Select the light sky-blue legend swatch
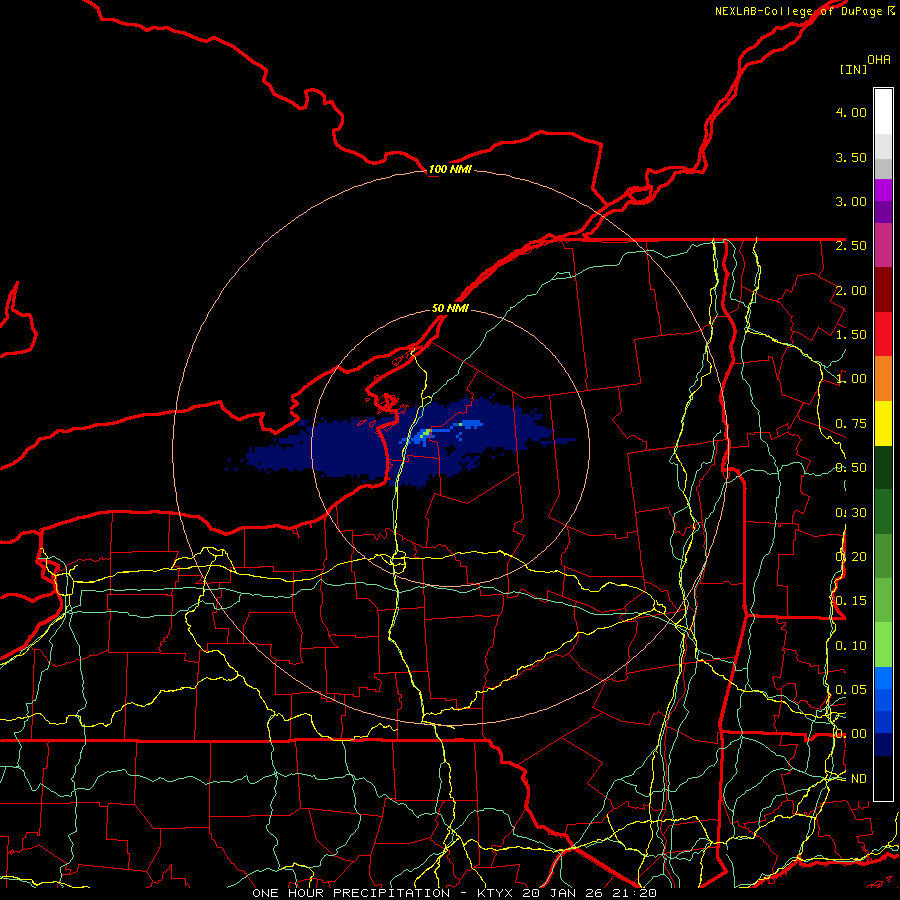This screenshot has width=900, height=900. [x=883, y=678]
